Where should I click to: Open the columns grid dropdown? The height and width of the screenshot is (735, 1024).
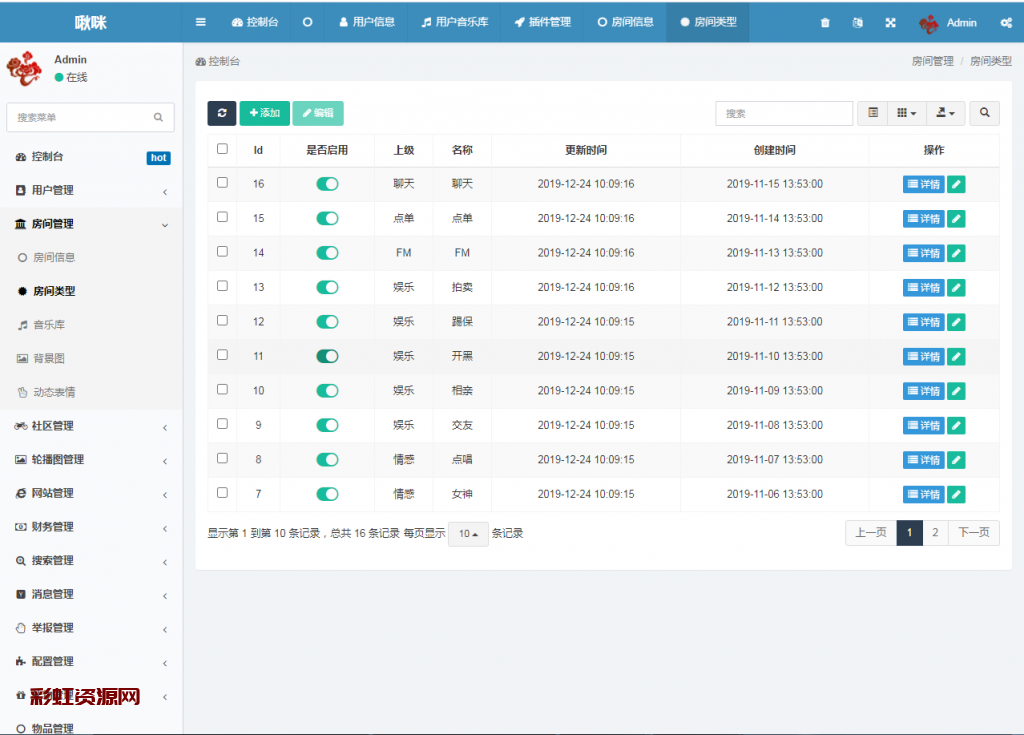coord(906,113)
